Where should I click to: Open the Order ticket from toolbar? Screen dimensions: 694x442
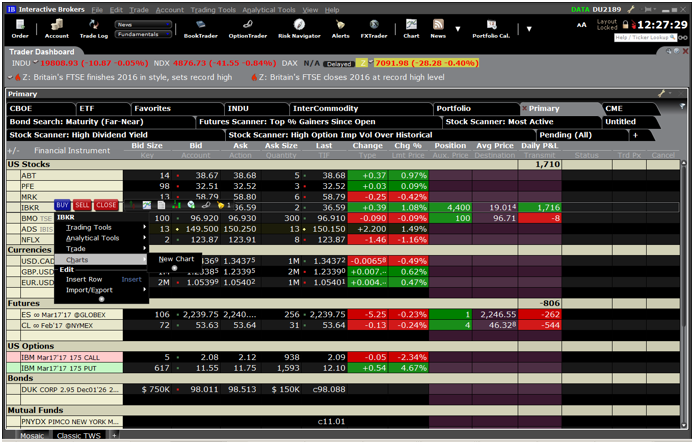point(20,29)
